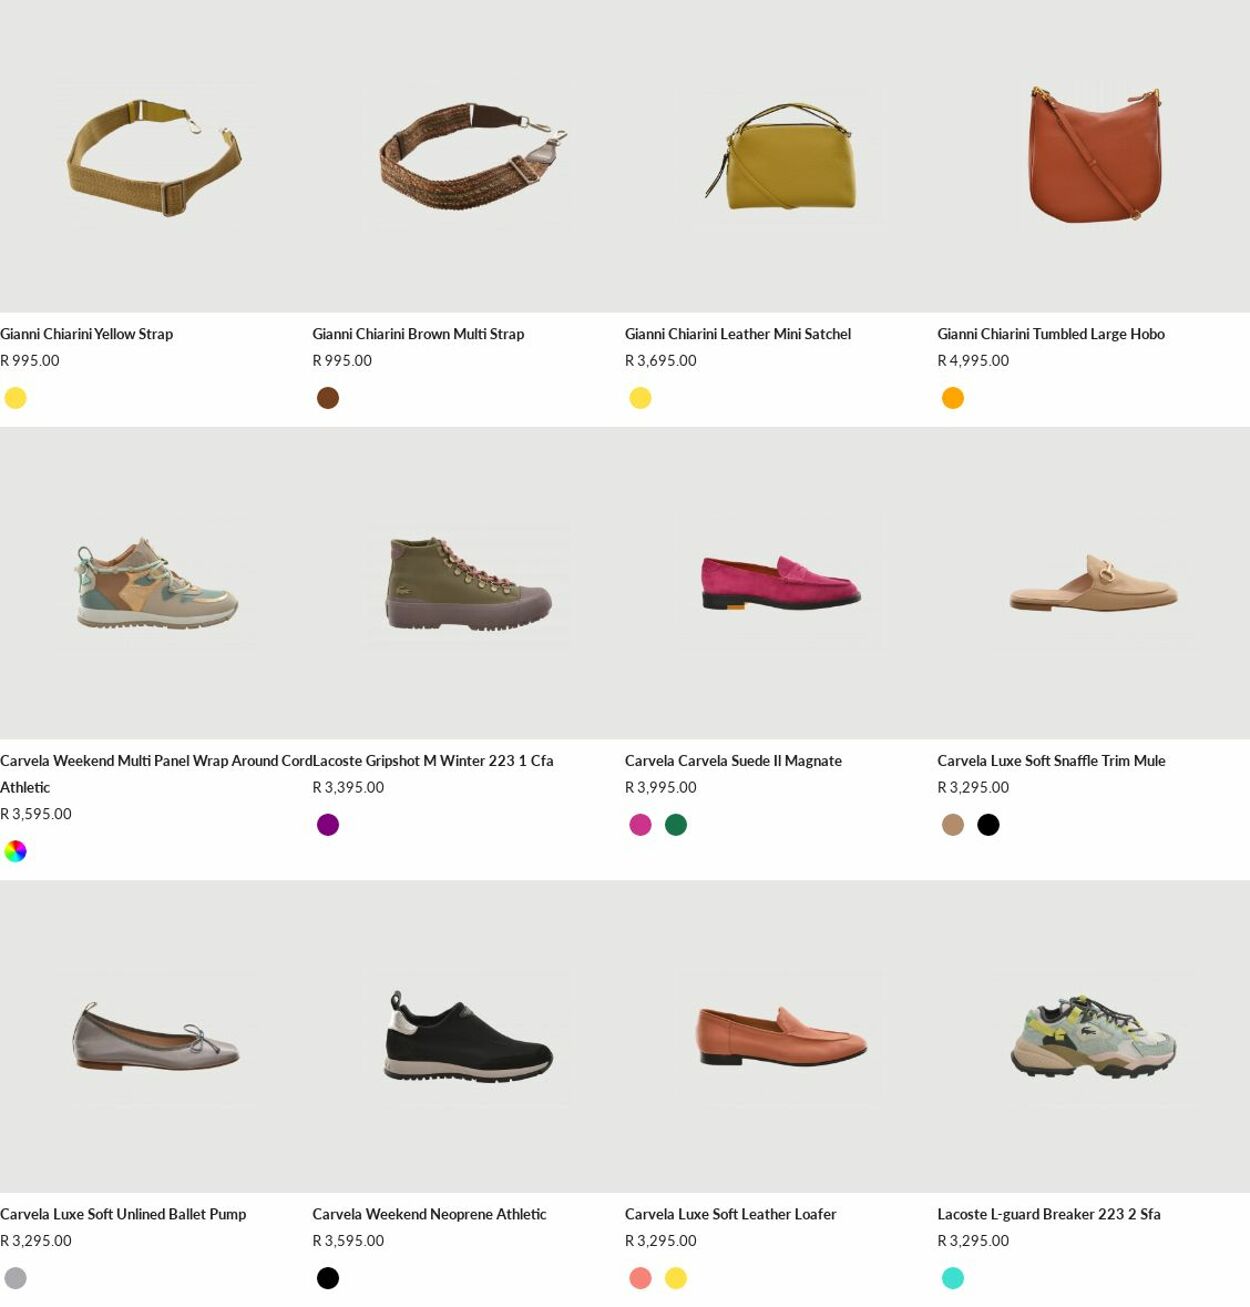Open the Unlined Ballet Pump image
This screenshot has height=1307, width=1250.
156,1037
